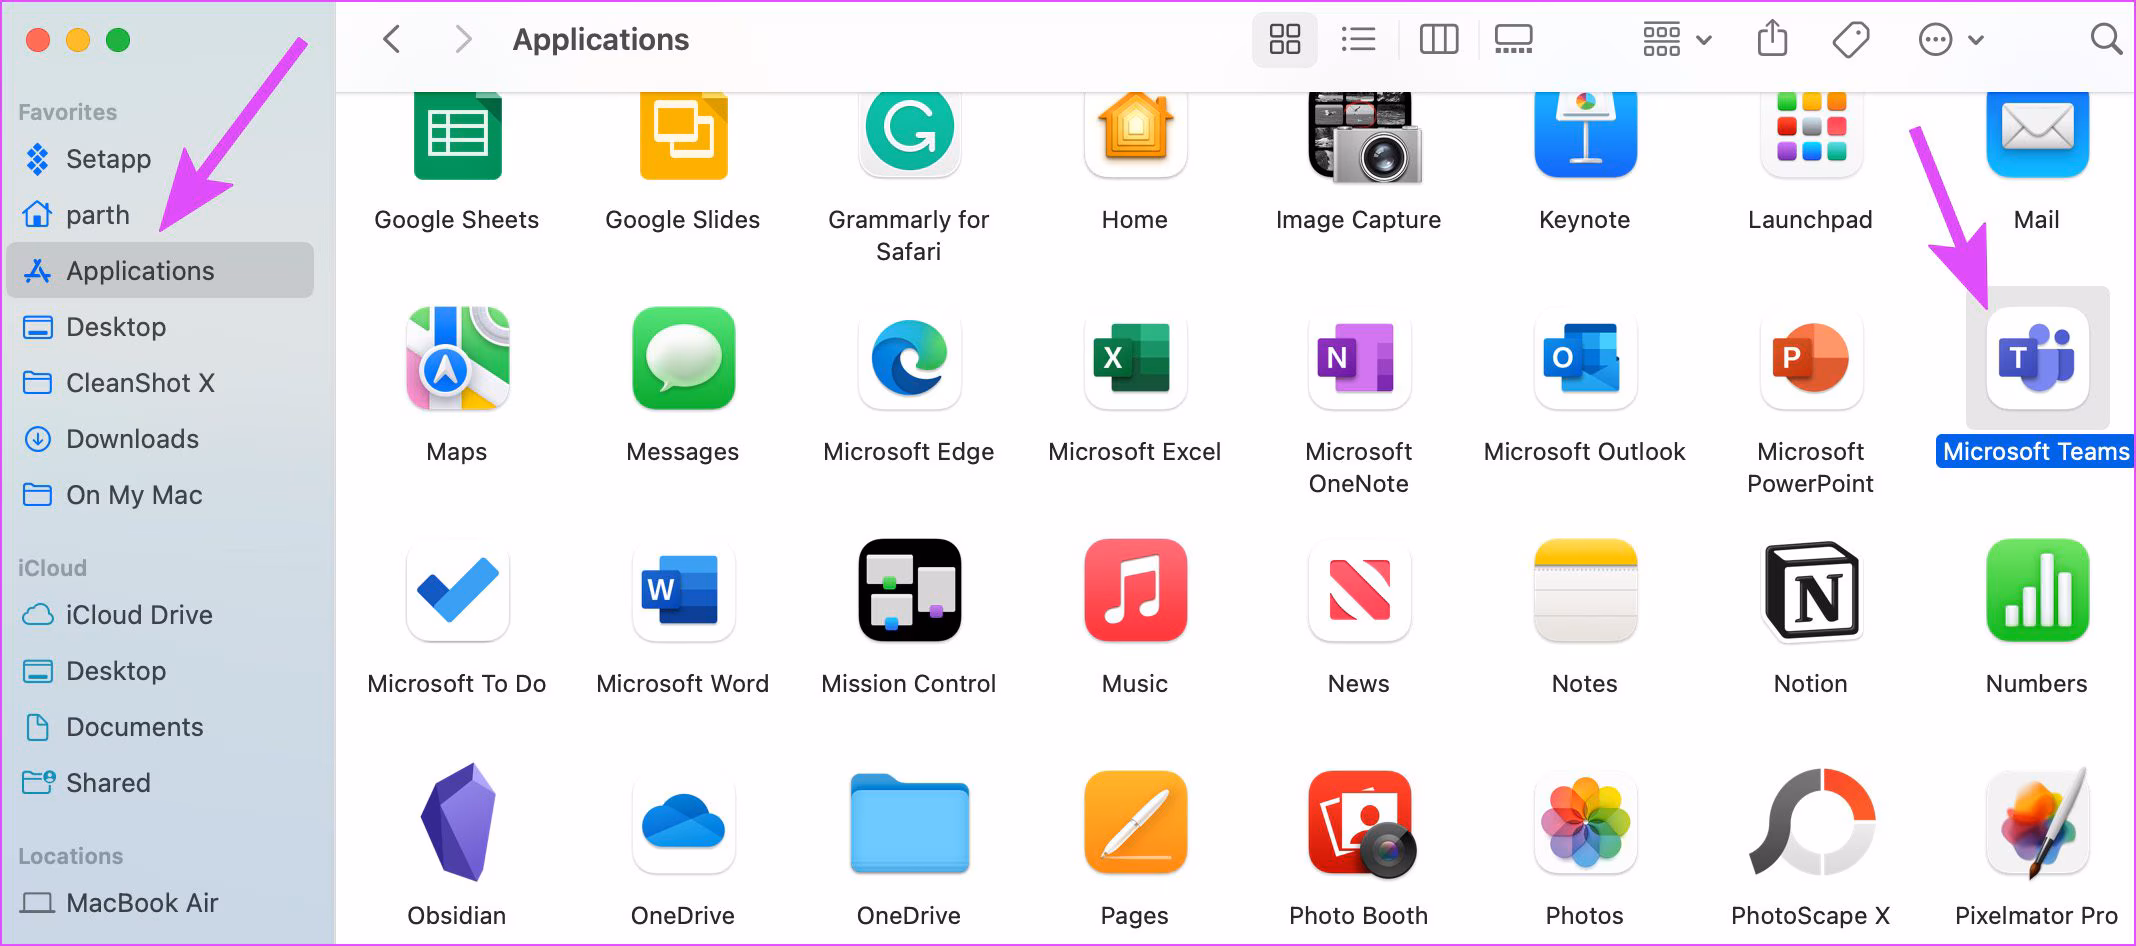Screen dimensions: 2136x946
Task: Click the Microsoft OneNote icon
Action: [1359, 358]
